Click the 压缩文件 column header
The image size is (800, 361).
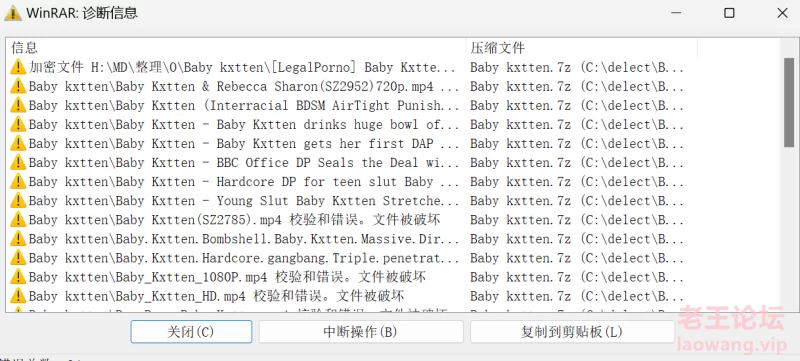[582, 48]
